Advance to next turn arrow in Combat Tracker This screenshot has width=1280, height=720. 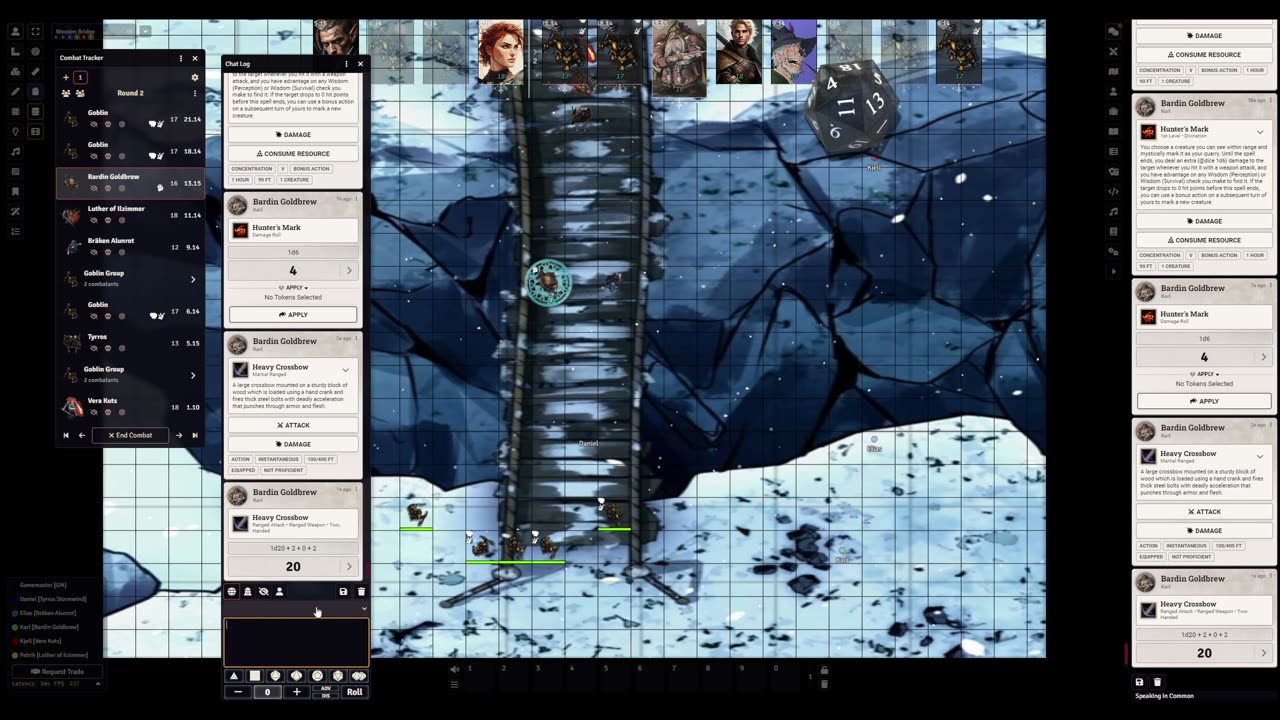pos(179,435)
